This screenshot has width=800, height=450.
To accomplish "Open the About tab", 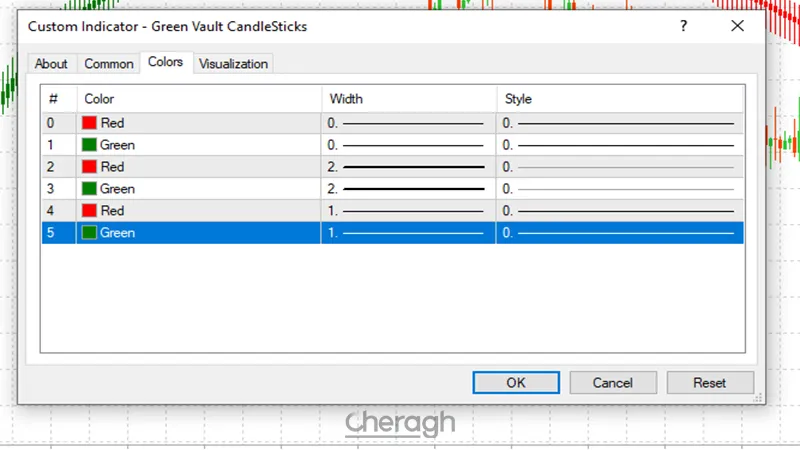I will pos(51,64).
